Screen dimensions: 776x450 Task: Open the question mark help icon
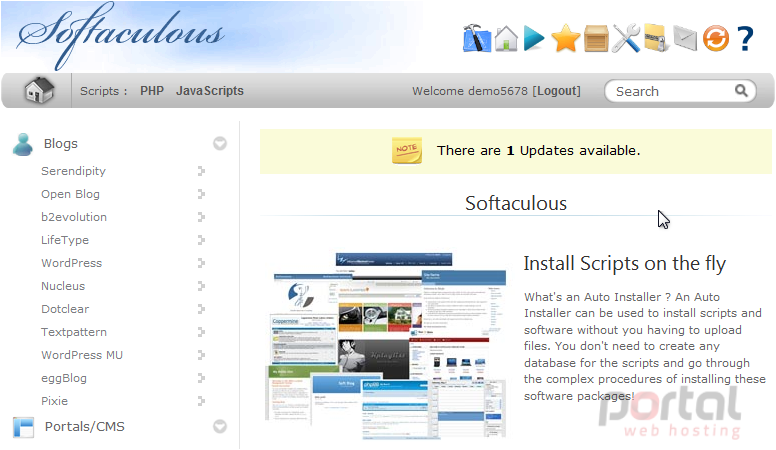click(745, 39)
